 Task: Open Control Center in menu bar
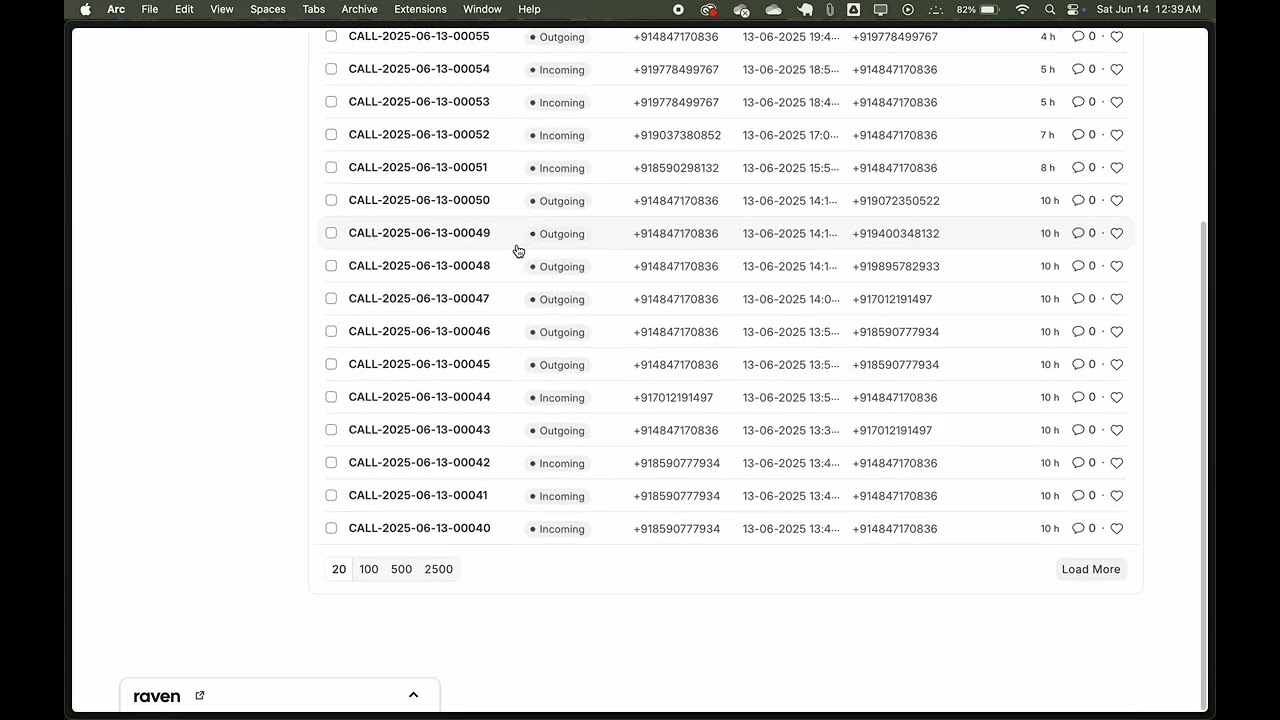click(1074, 9)
